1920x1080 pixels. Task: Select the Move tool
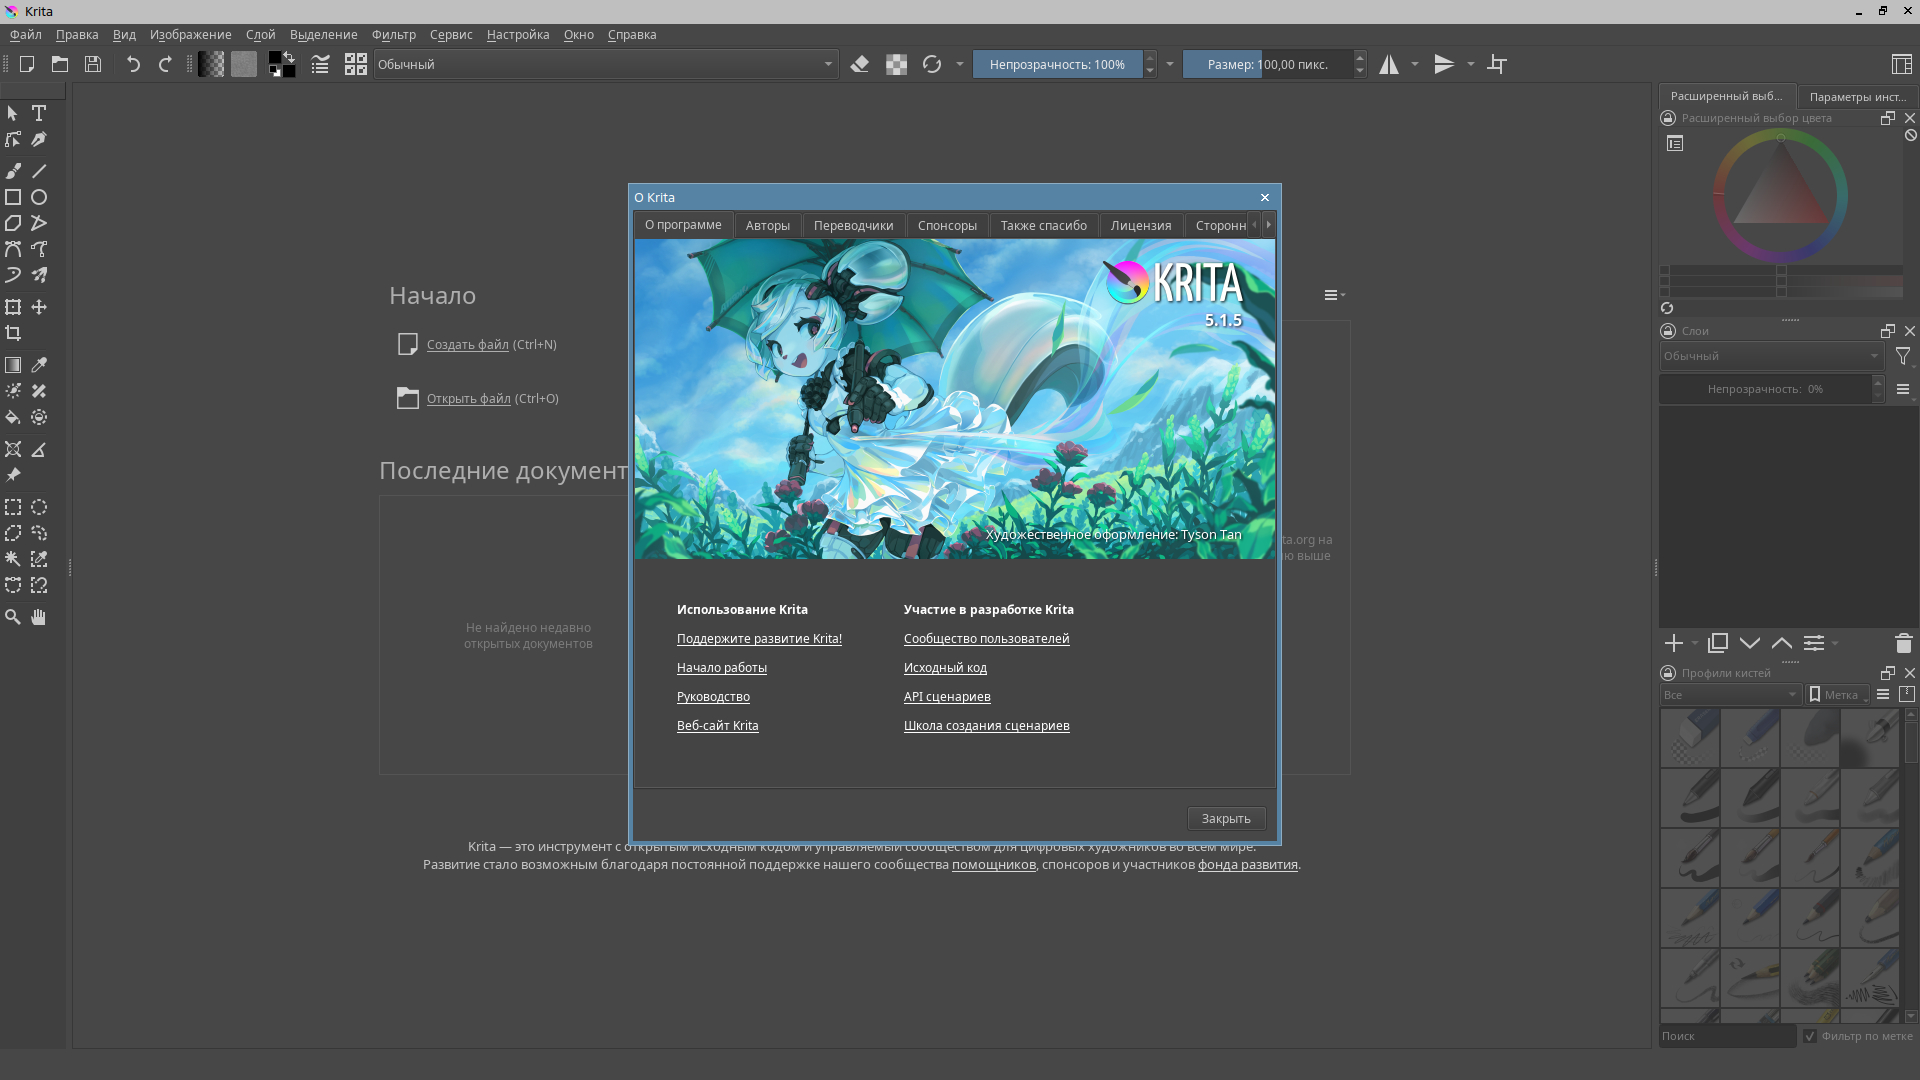[39, 307]
